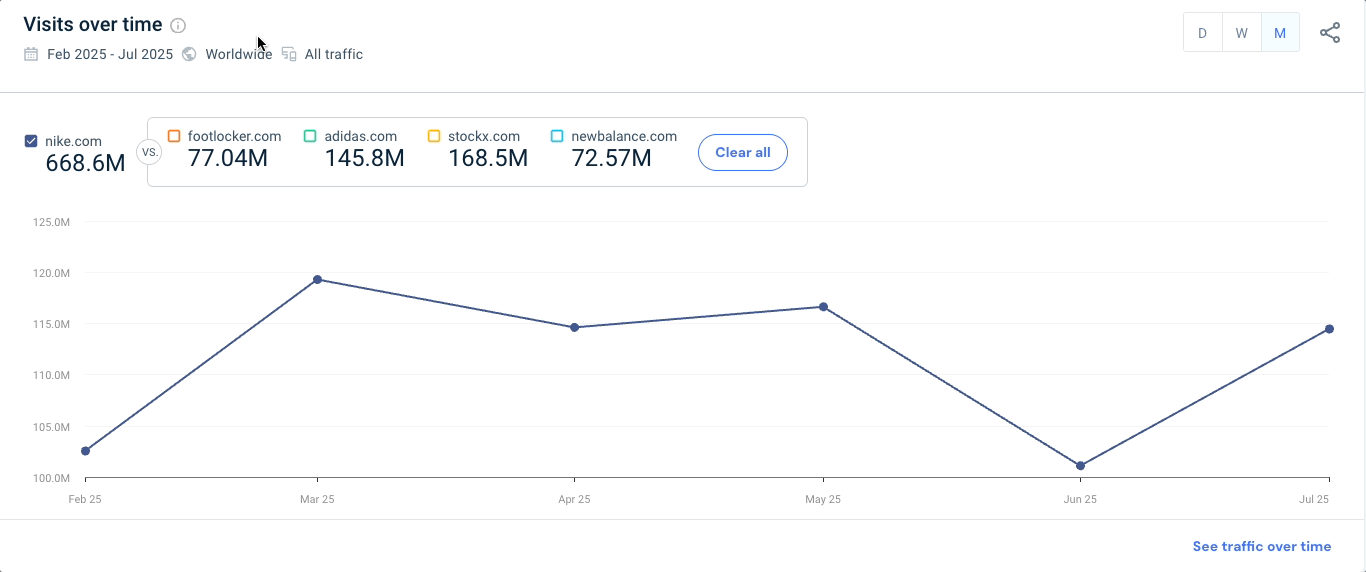Click the footlocker.com 77.04M value
1366x572 pixels.
coord(228,158)
